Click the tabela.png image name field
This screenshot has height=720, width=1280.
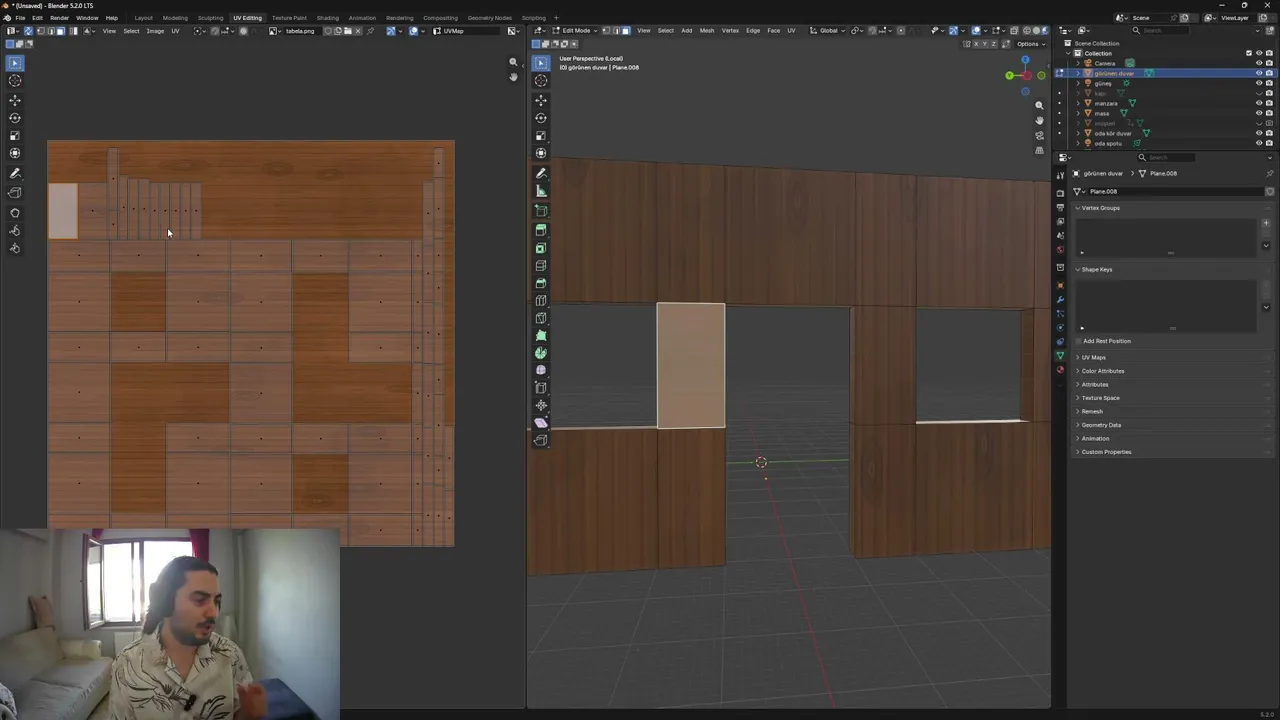pyautogui.click(x=300, y=31)
